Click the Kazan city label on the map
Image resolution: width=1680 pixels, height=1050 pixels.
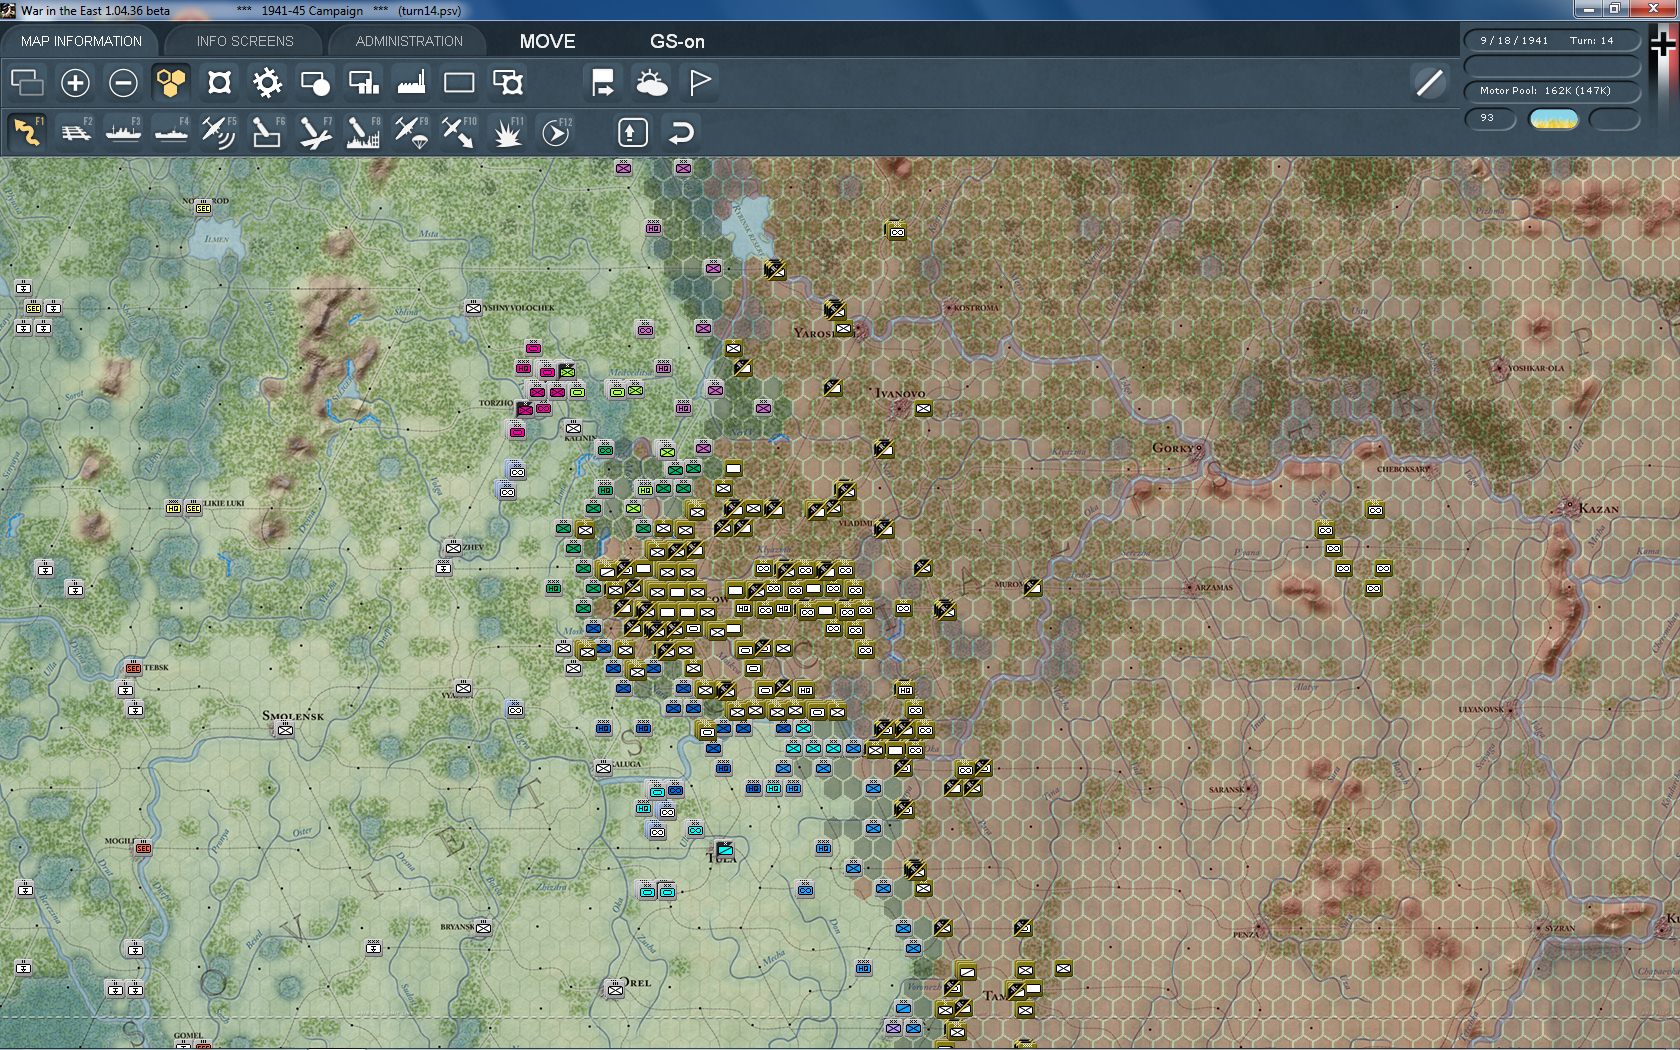(x=1598, y=508)
